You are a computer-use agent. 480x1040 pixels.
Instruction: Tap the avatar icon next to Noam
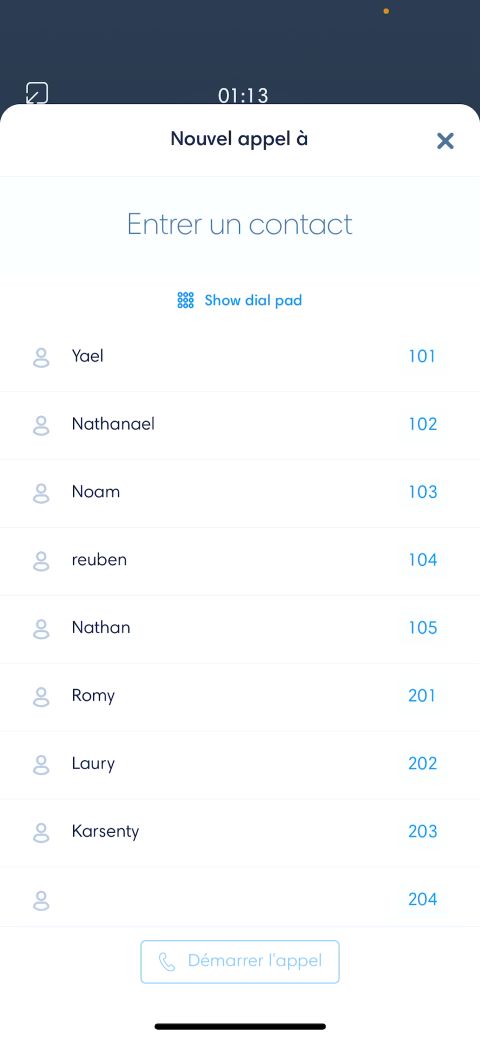pos(41,493)
